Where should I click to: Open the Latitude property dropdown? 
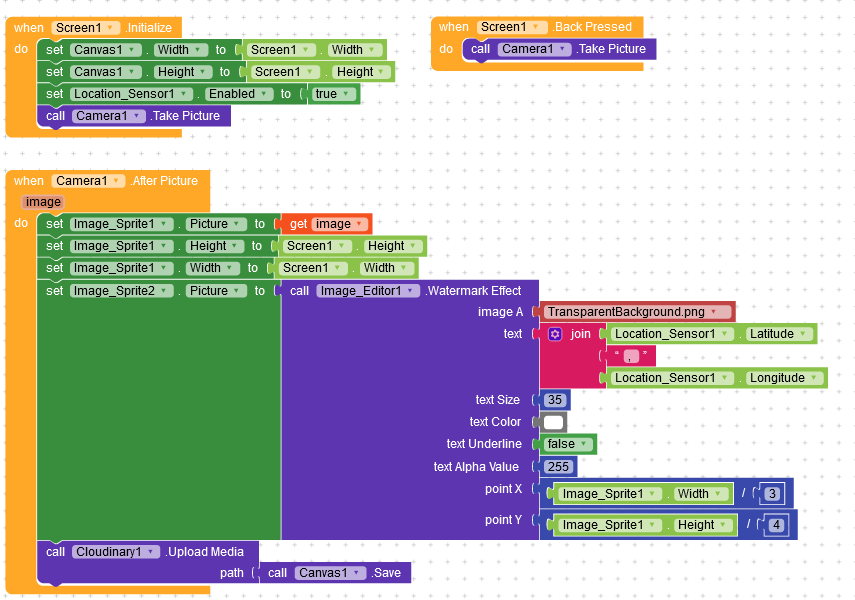(778, 334)
